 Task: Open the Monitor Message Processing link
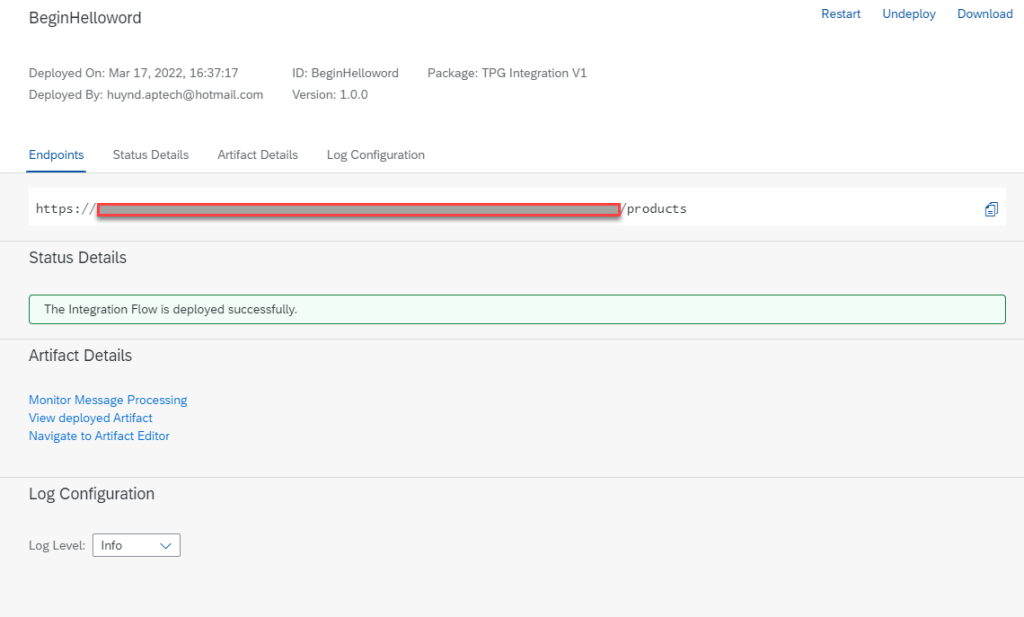pyautogui.click(x=108, y=400)
